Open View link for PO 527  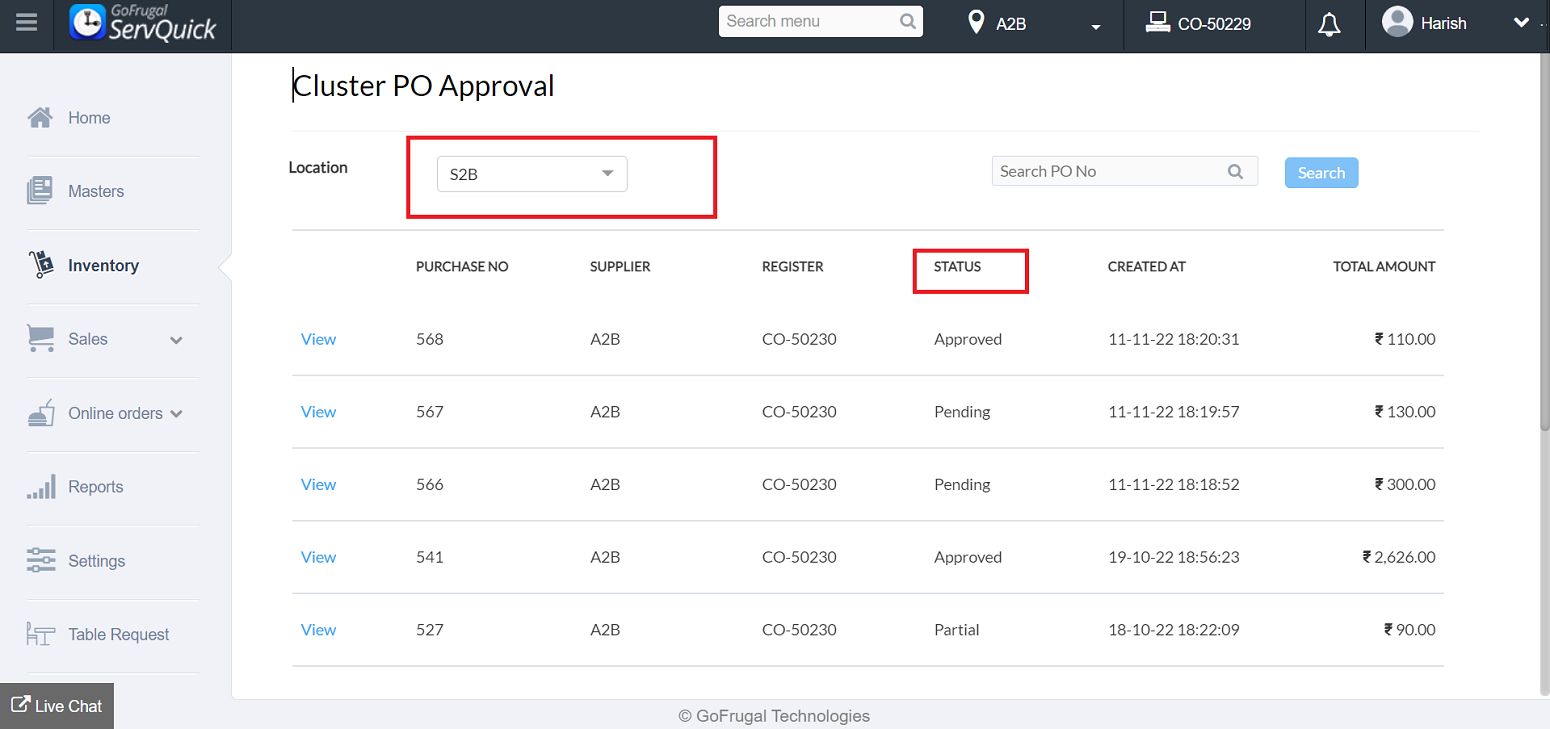[x=318, y=630]
